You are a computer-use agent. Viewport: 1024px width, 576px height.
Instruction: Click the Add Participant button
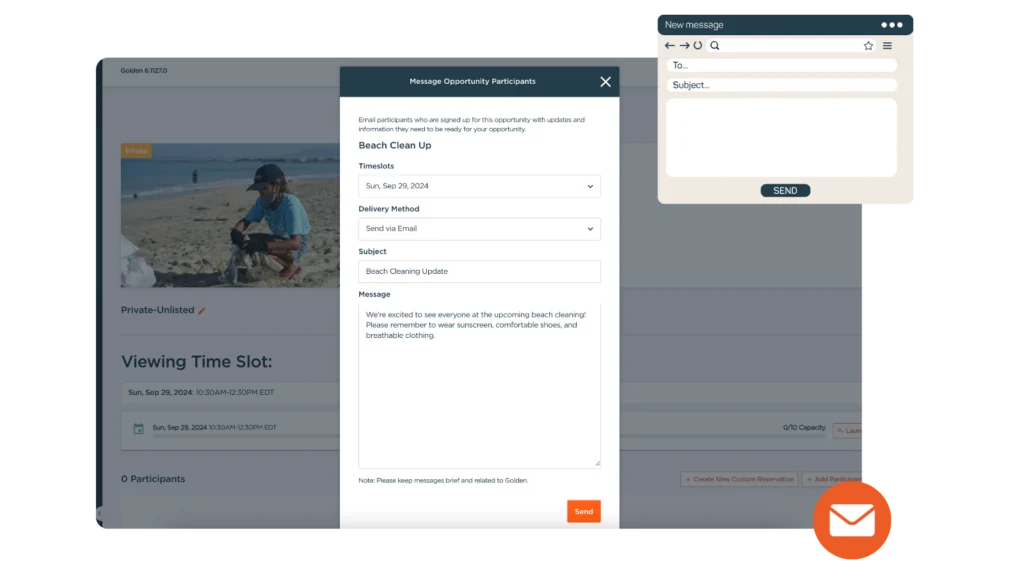coord(832,479)
